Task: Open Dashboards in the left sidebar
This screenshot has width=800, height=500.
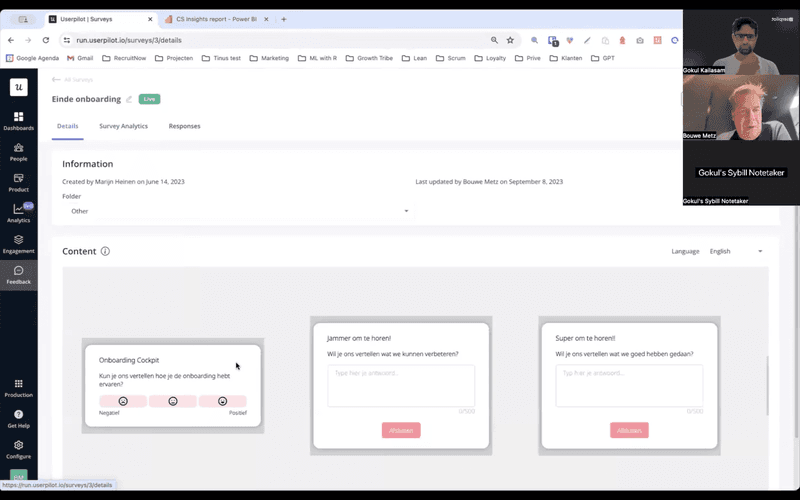Action: click(18, 118)
